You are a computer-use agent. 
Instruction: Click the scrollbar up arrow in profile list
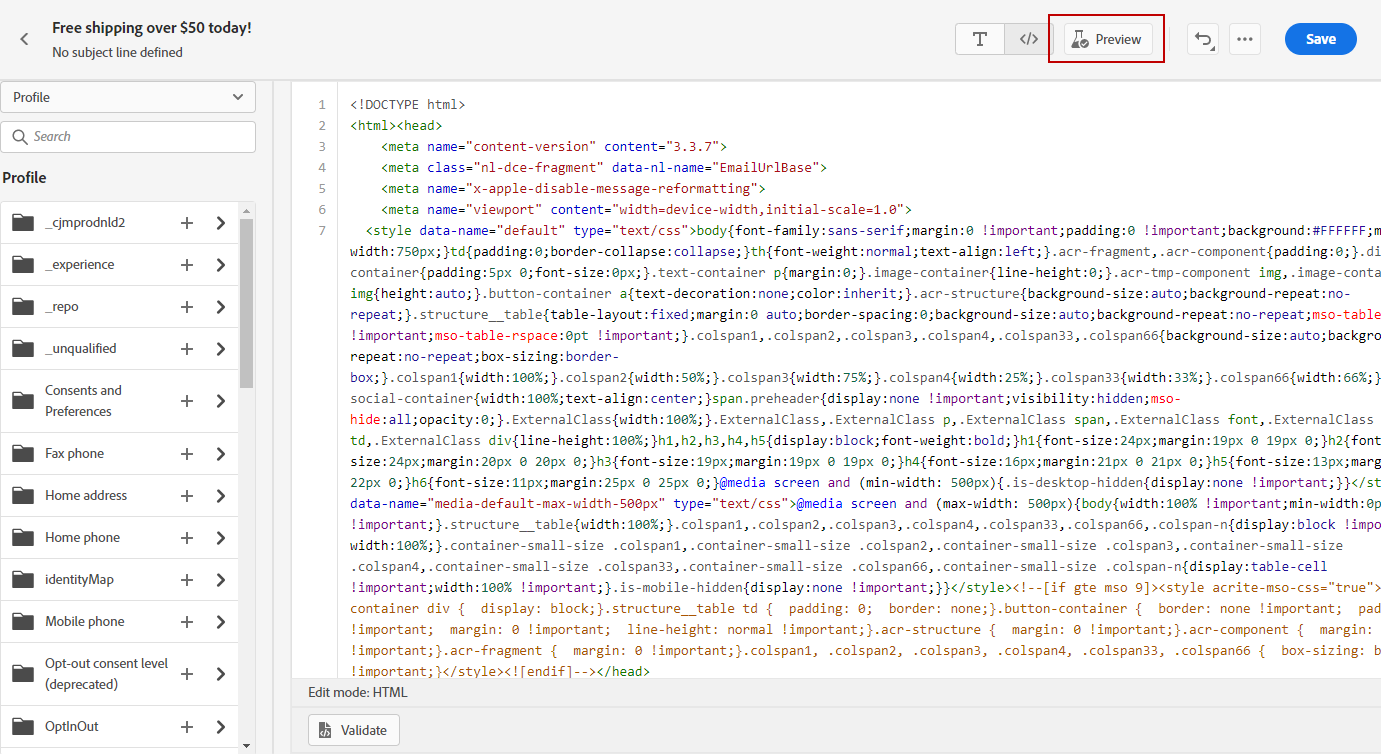[x=247, y=209]
